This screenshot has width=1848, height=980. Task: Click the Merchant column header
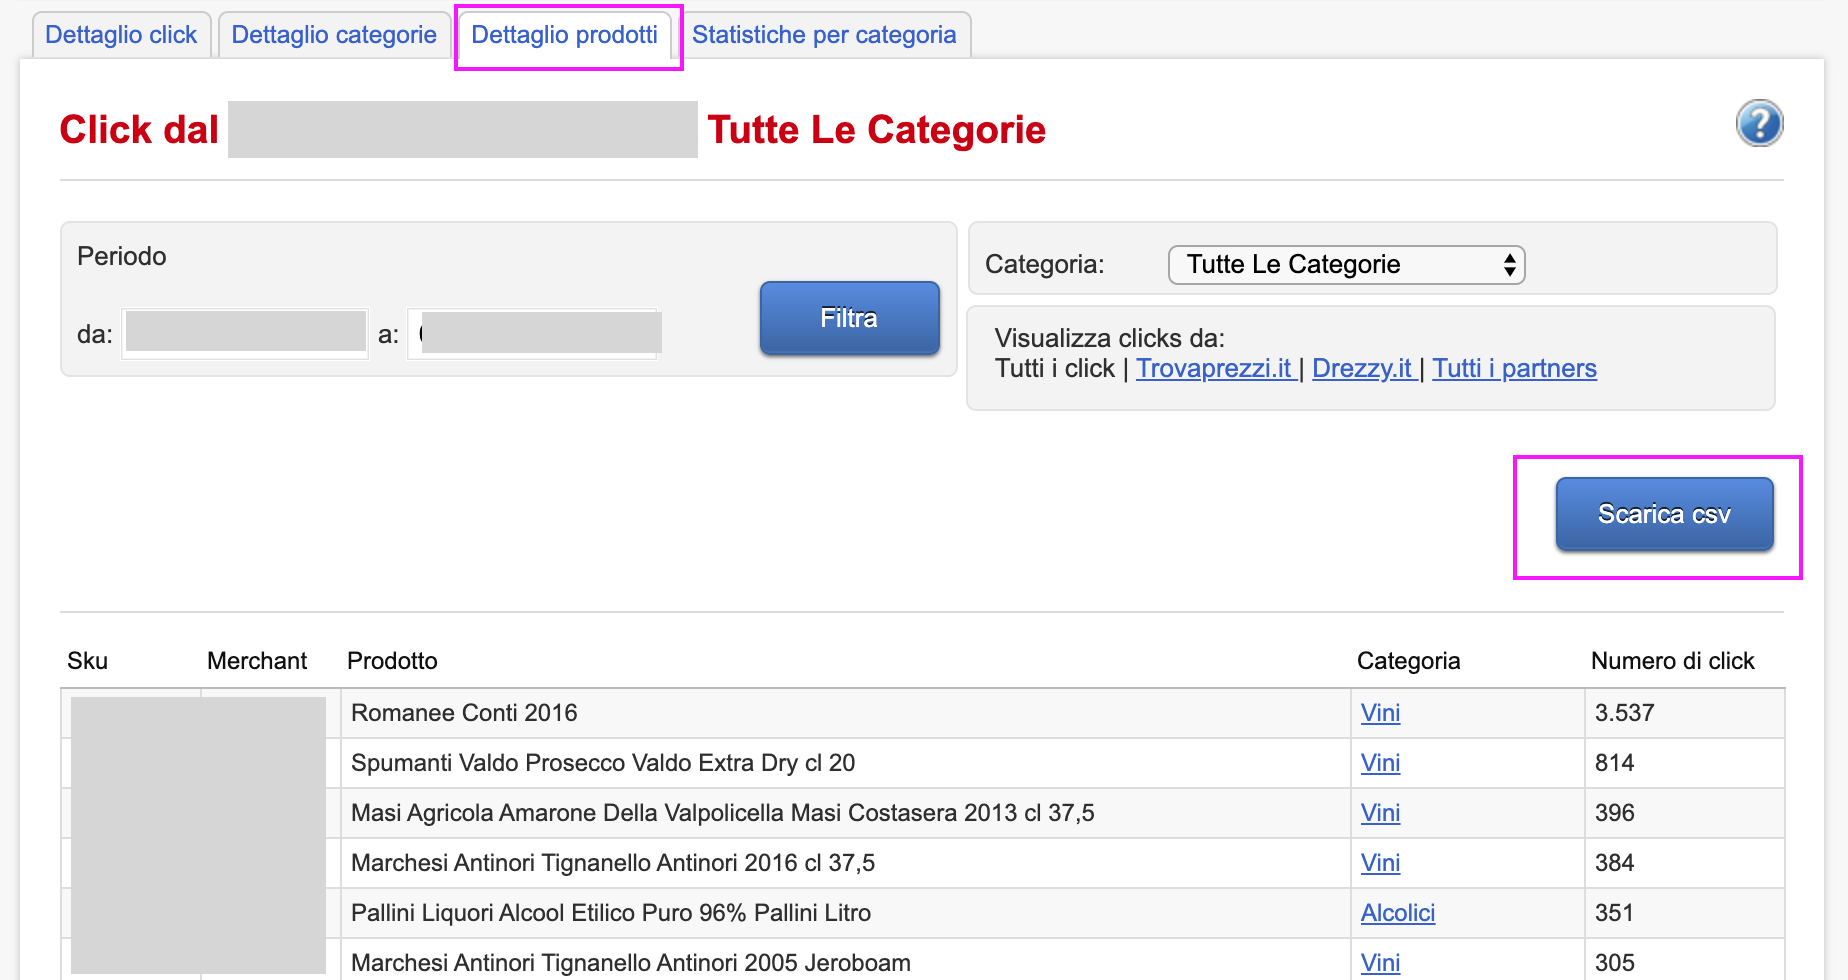[257, 661]
